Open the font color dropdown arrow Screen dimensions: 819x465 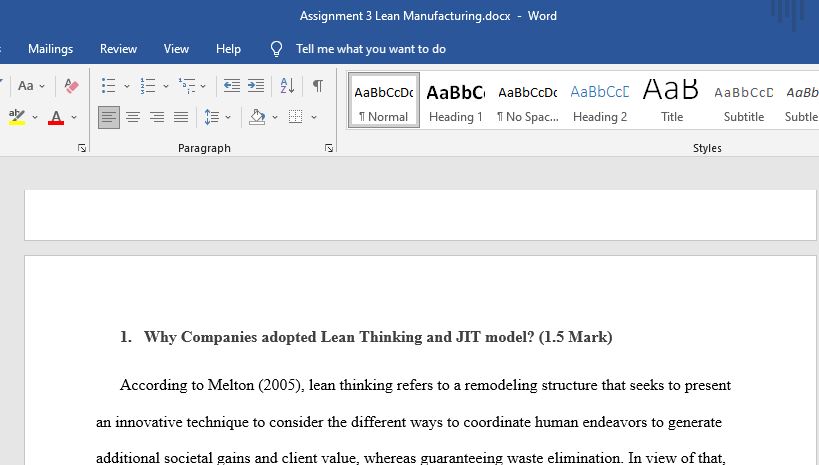click(74, 117)
